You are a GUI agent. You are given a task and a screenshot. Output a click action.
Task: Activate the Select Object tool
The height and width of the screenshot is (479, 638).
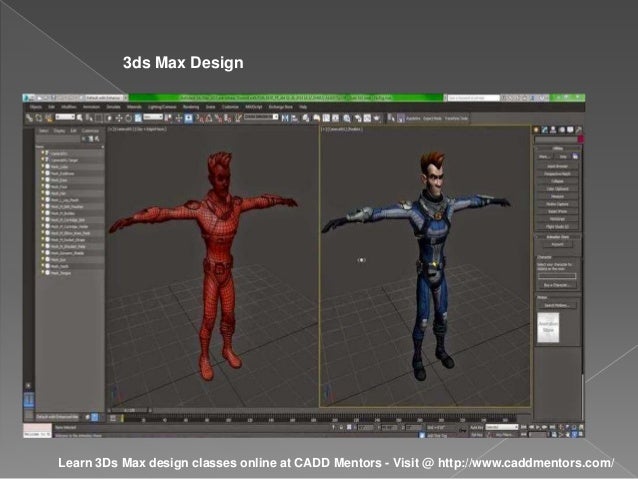(x=79, y=118)
